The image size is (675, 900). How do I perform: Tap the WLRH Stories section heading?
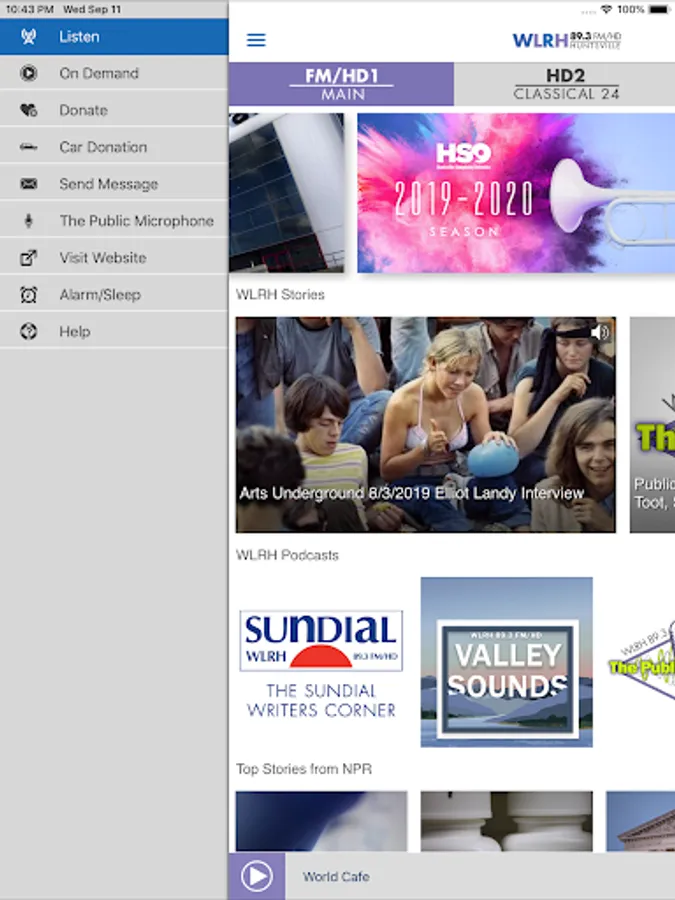tap(280, 294)
